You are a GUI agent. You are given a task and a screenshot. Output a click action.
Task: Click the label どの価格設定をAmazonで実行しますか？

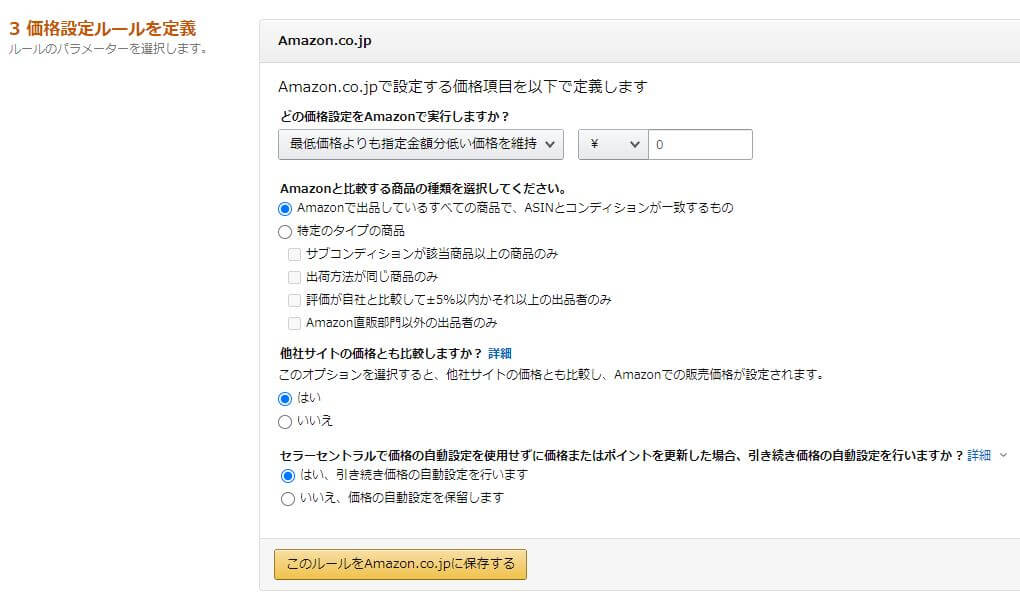pos(394,116)
